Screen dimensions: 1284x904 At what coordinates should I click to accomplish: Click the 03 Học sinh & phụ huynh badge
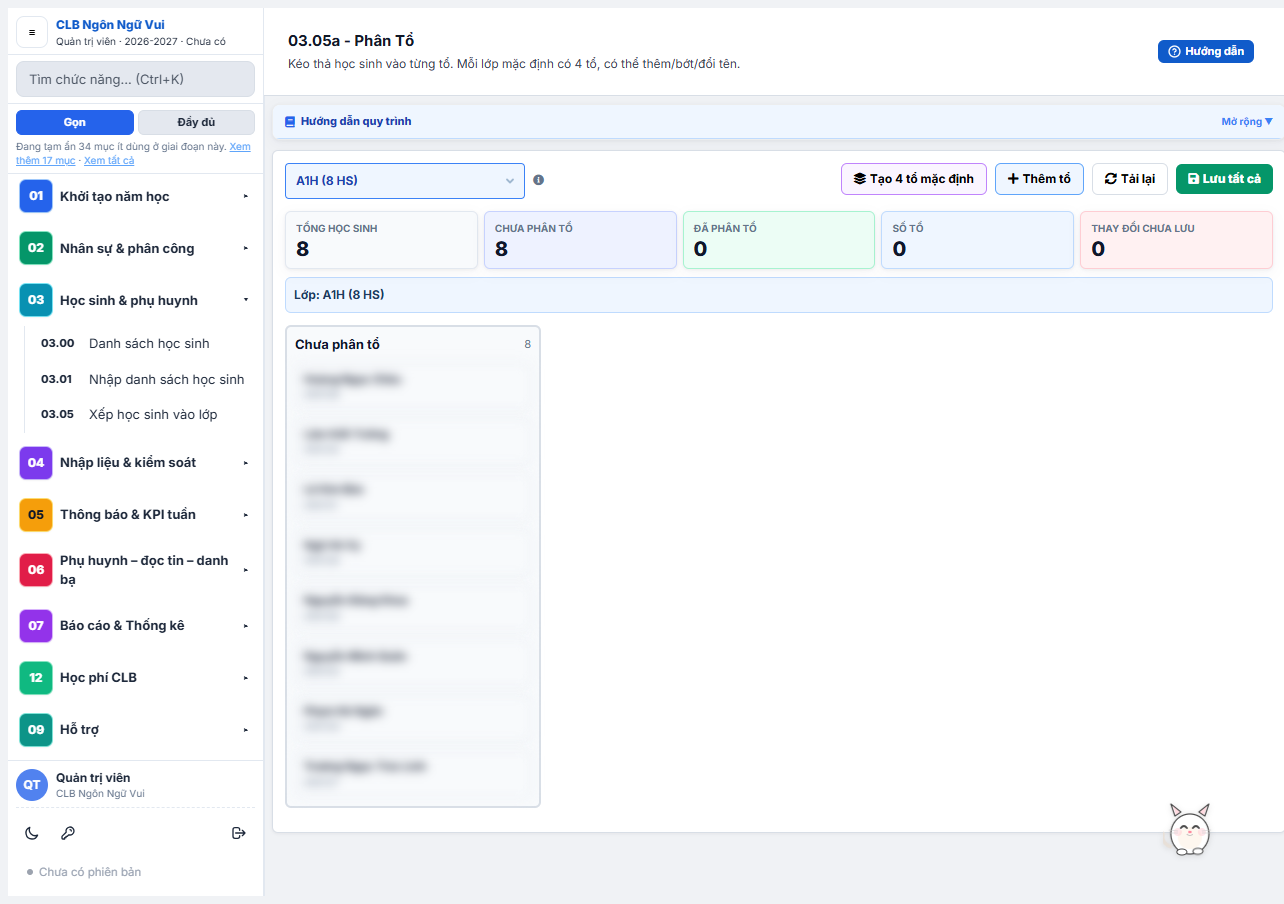click(36, 300)
